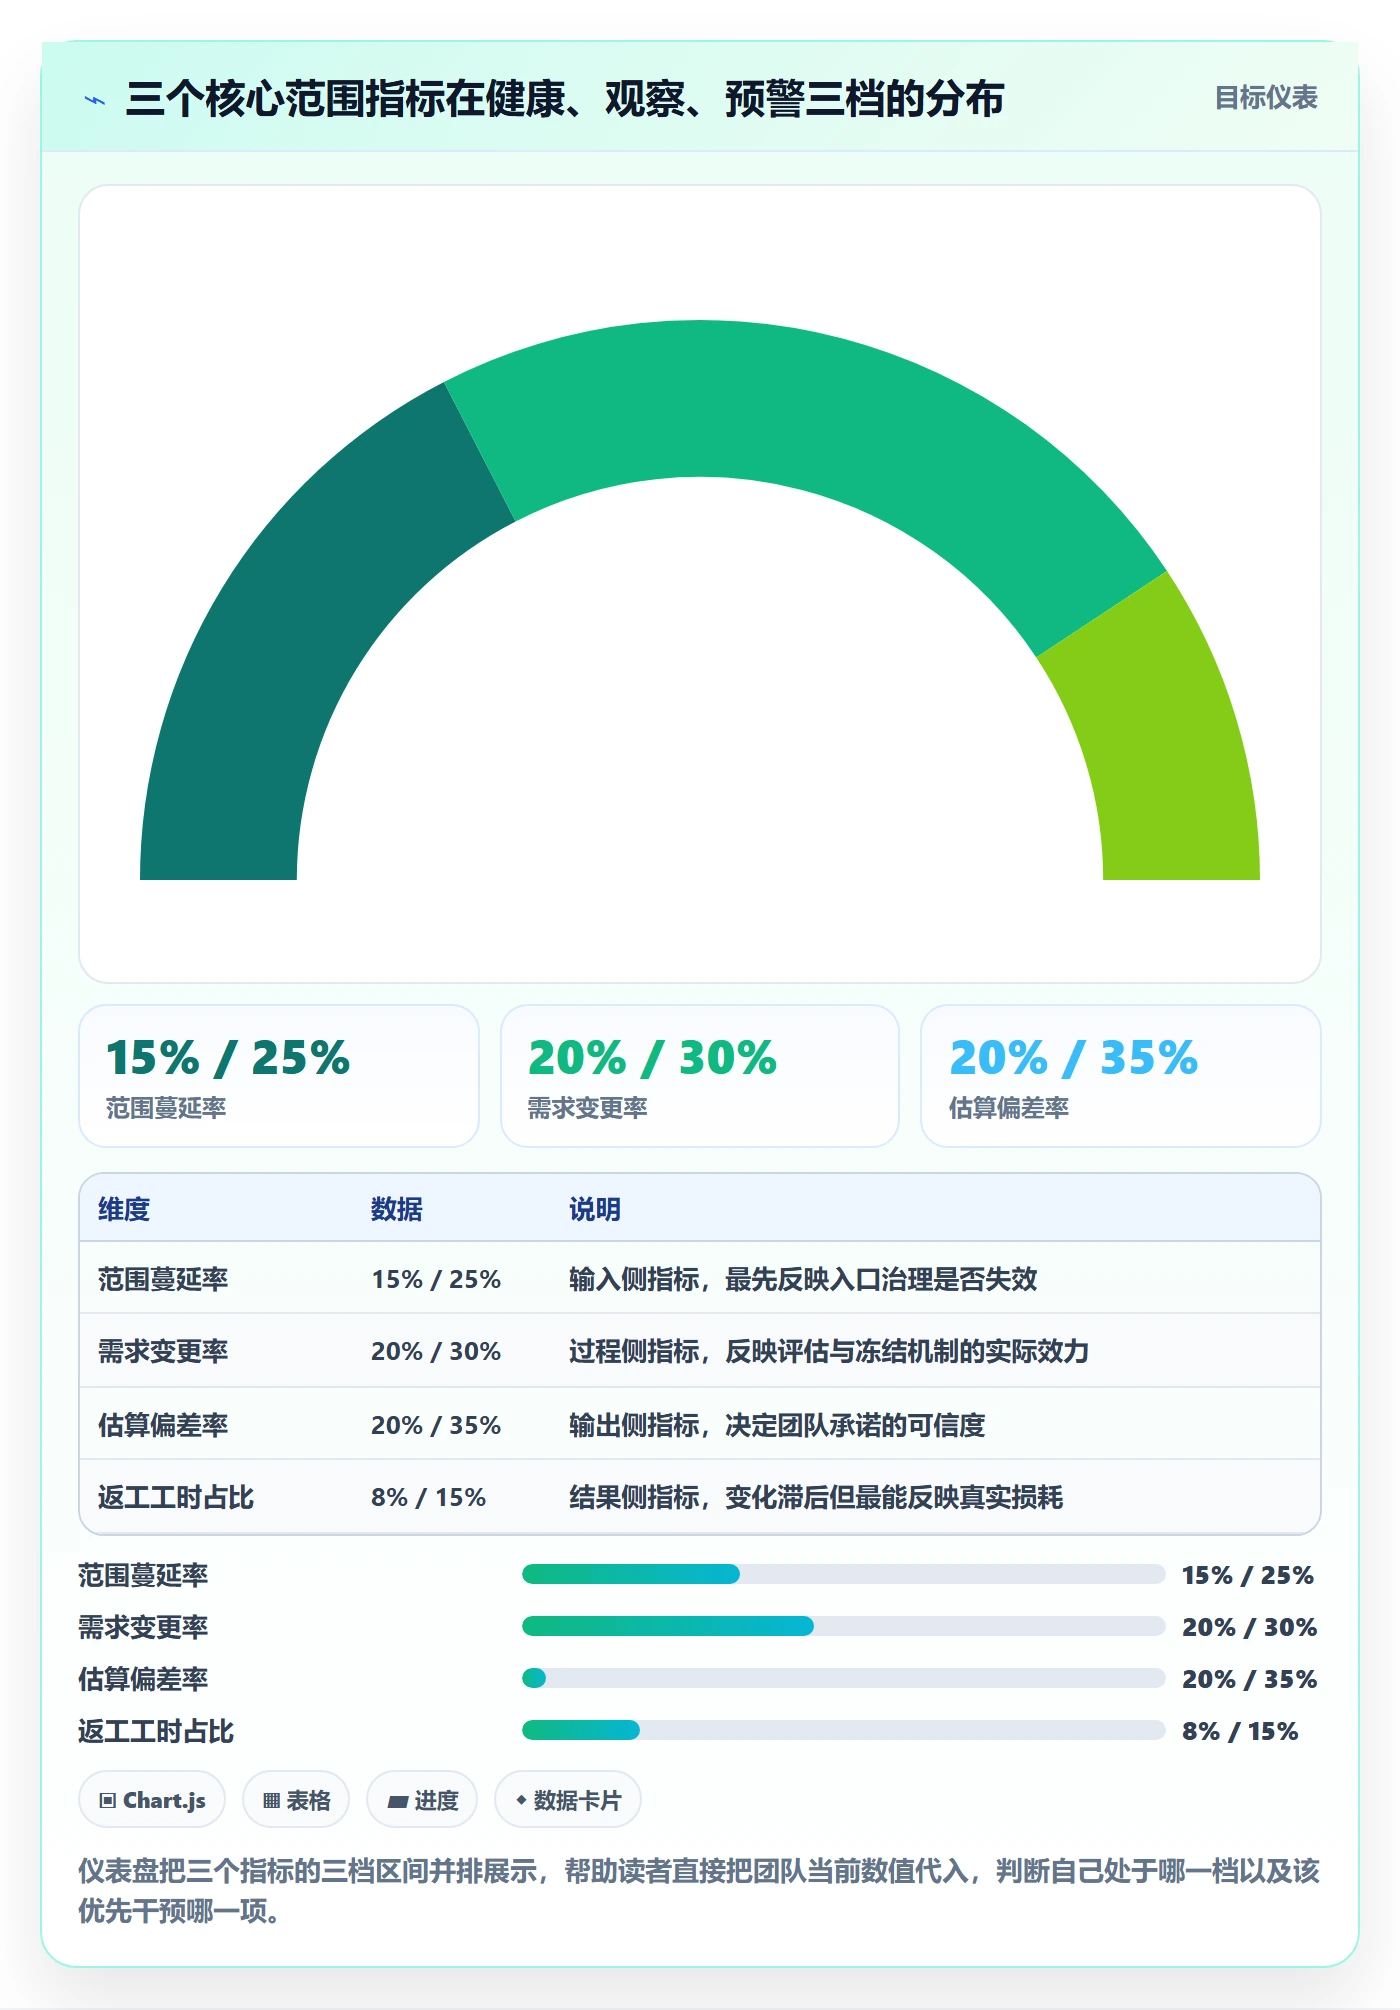
Task: Click the 范围蔓延率 table row name
Action: (x=163, y=1279)
